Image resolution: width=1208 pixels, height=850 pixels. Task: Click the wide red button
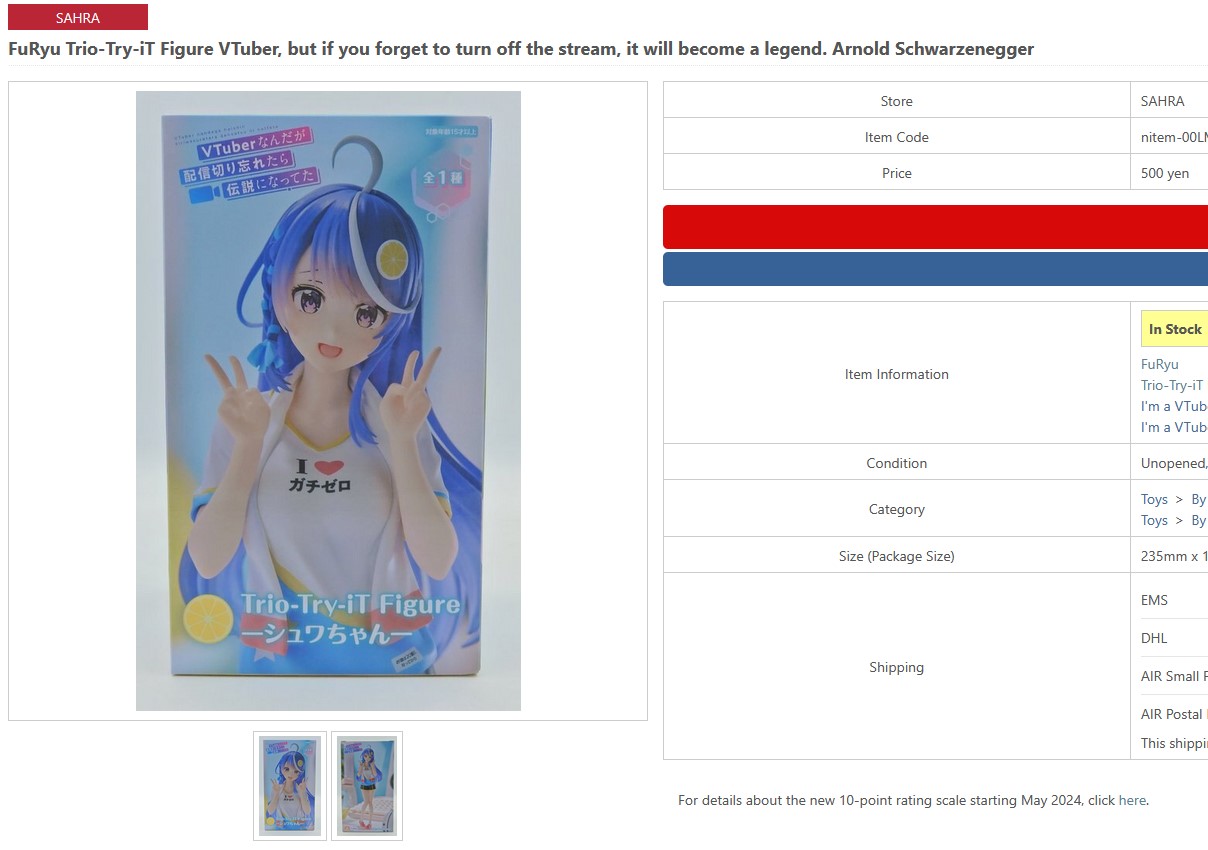coord(935,227)
